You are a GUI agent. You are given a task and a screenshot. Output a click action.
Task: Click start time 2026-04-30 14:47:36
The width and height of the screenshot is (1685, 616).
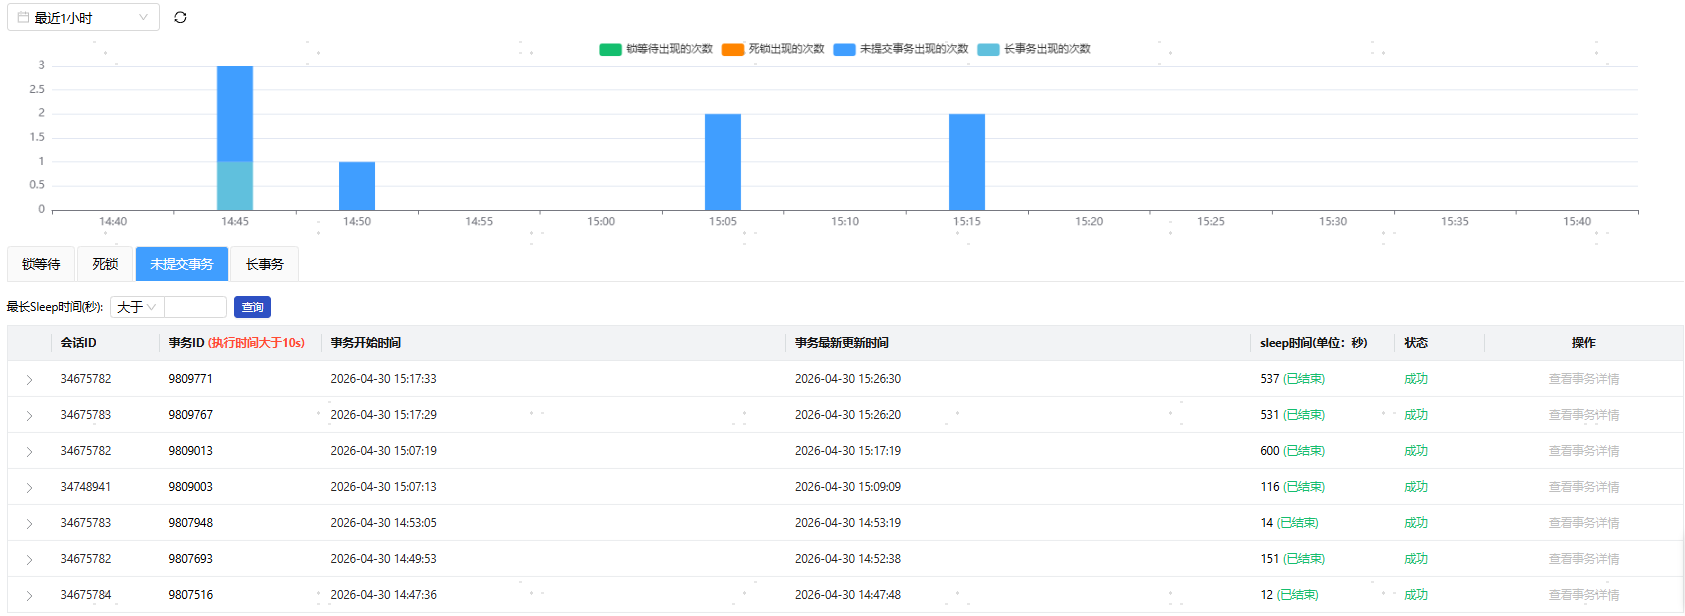coord(384,595)
